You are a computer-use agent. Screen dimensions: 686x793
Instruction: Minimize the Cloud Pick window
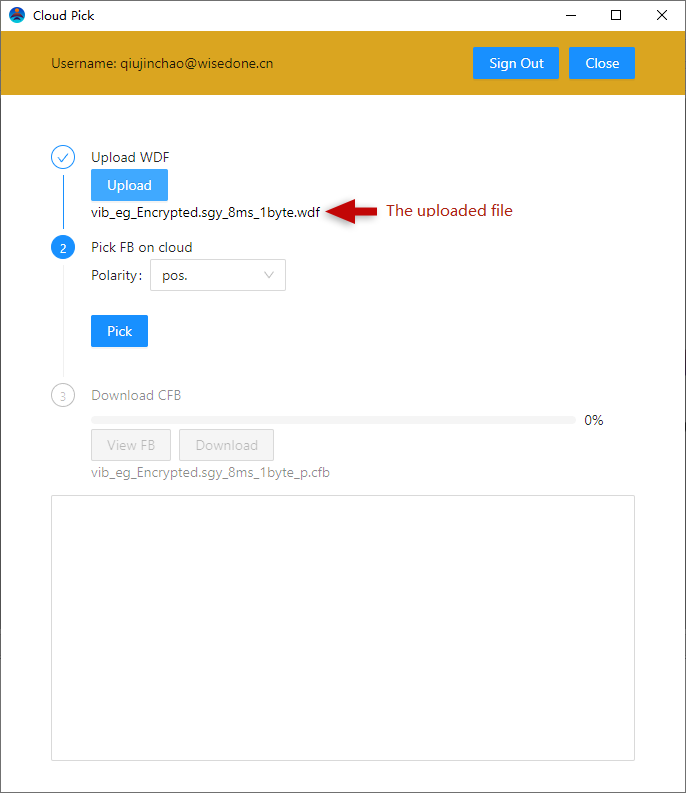(571, 15)
